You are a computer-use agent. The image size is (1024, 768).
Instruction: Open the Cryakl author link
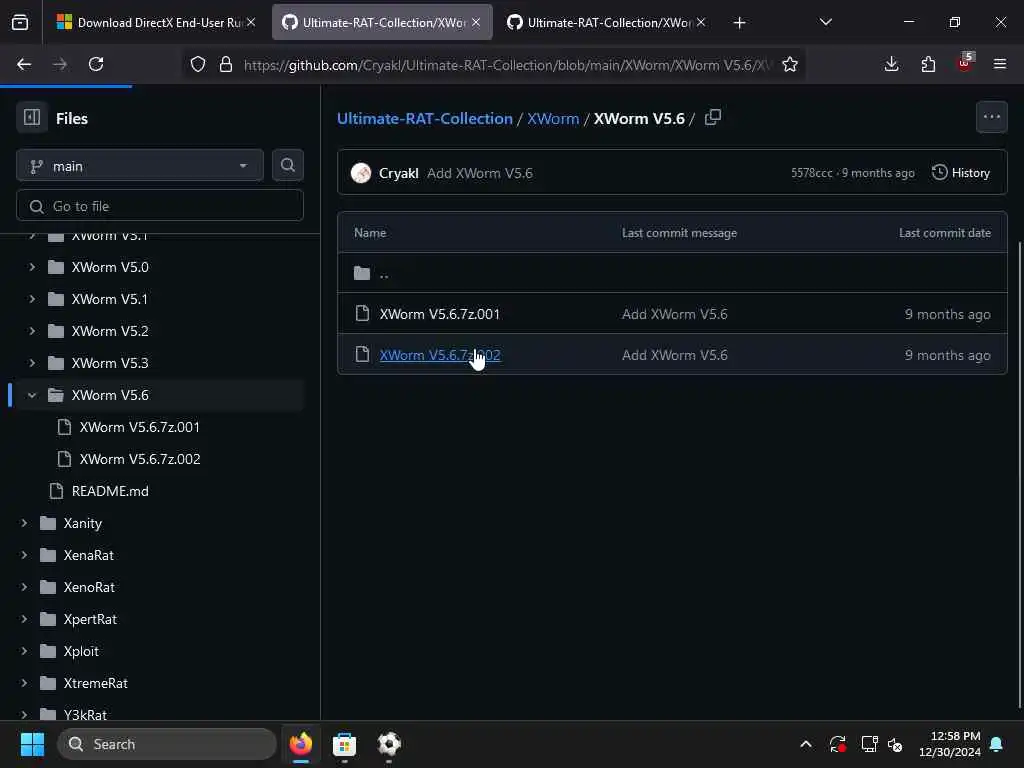click(398, 173)
